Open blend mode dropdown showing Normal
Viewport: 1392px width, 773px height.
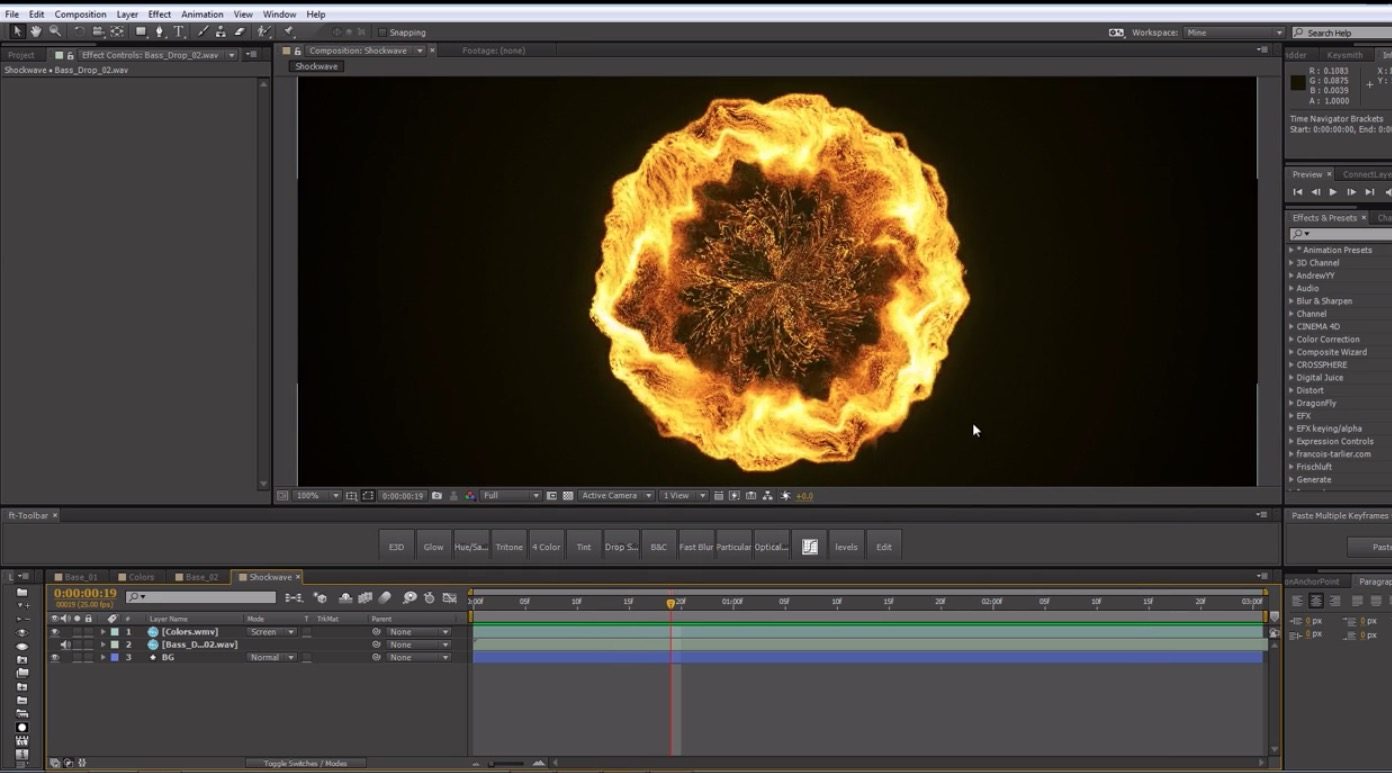[x=272, y=658]
